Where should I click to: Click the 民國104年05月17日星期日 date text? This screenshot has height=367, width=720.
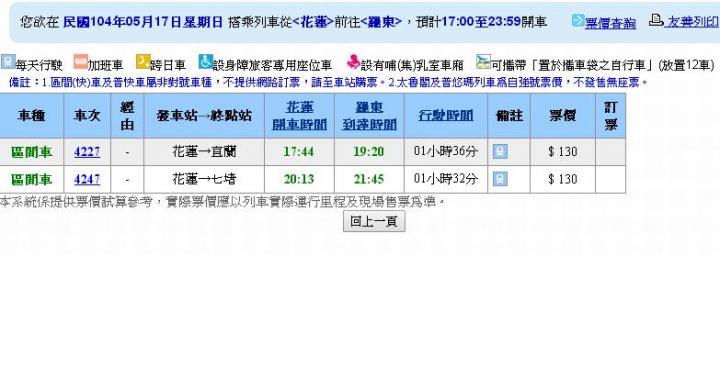[x=143, y=22]
